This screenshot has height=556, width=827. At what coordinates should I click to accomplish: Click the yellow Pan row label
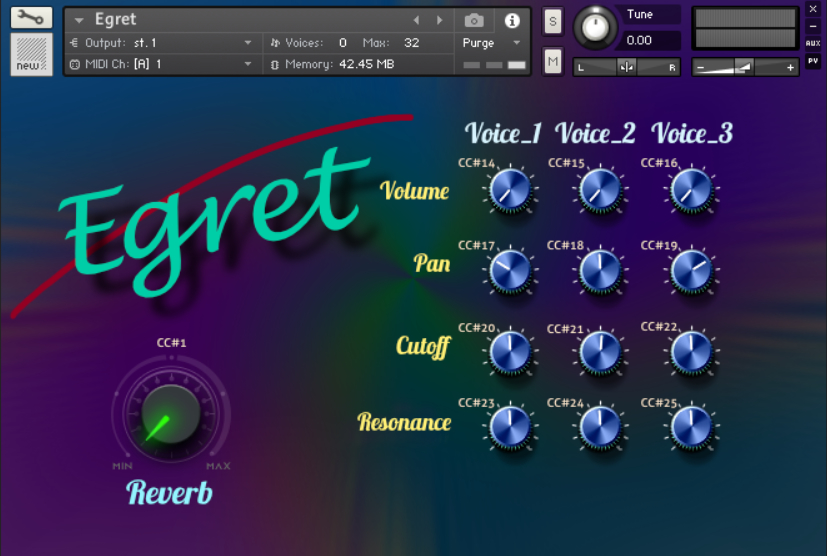coord(432,264)
